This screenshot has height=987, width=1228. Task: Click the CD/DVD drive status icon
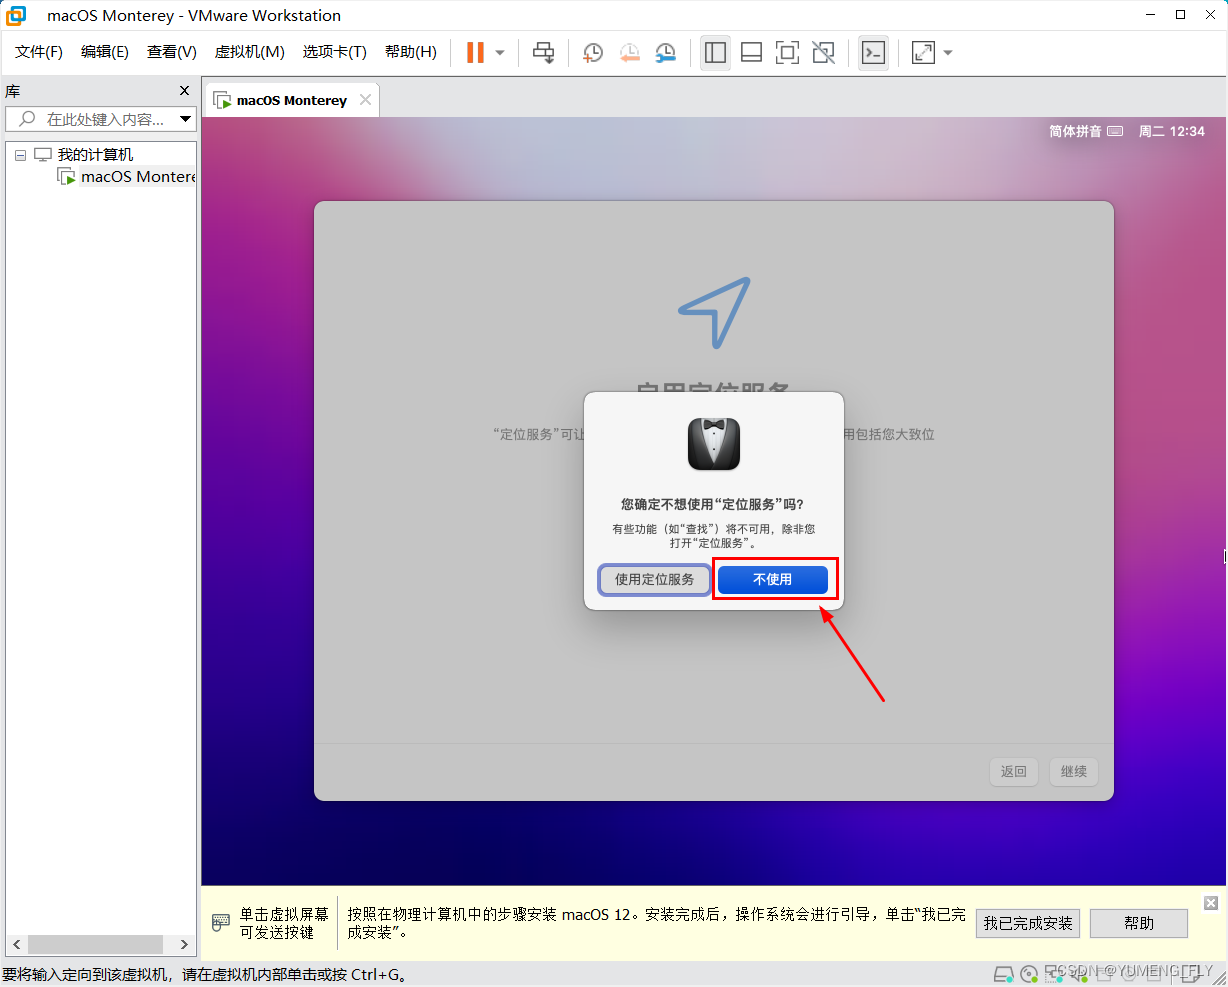pos(1029,974)
